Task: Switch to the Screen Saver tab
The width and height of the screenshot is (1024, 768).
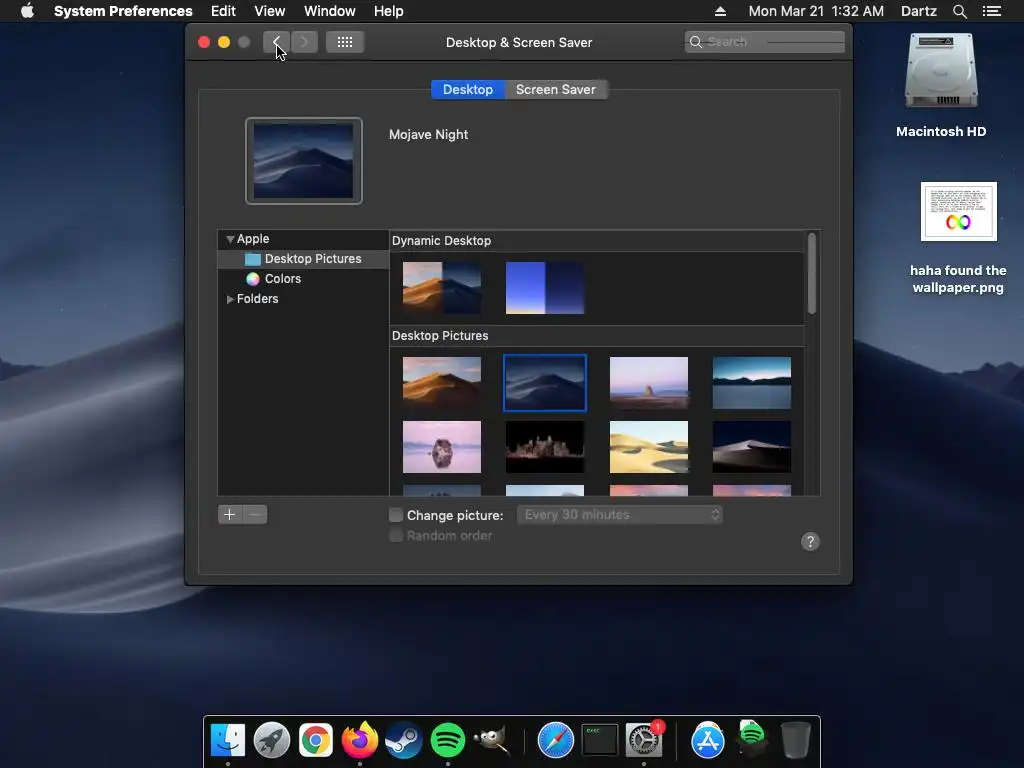Action: (x=555, y=89)
